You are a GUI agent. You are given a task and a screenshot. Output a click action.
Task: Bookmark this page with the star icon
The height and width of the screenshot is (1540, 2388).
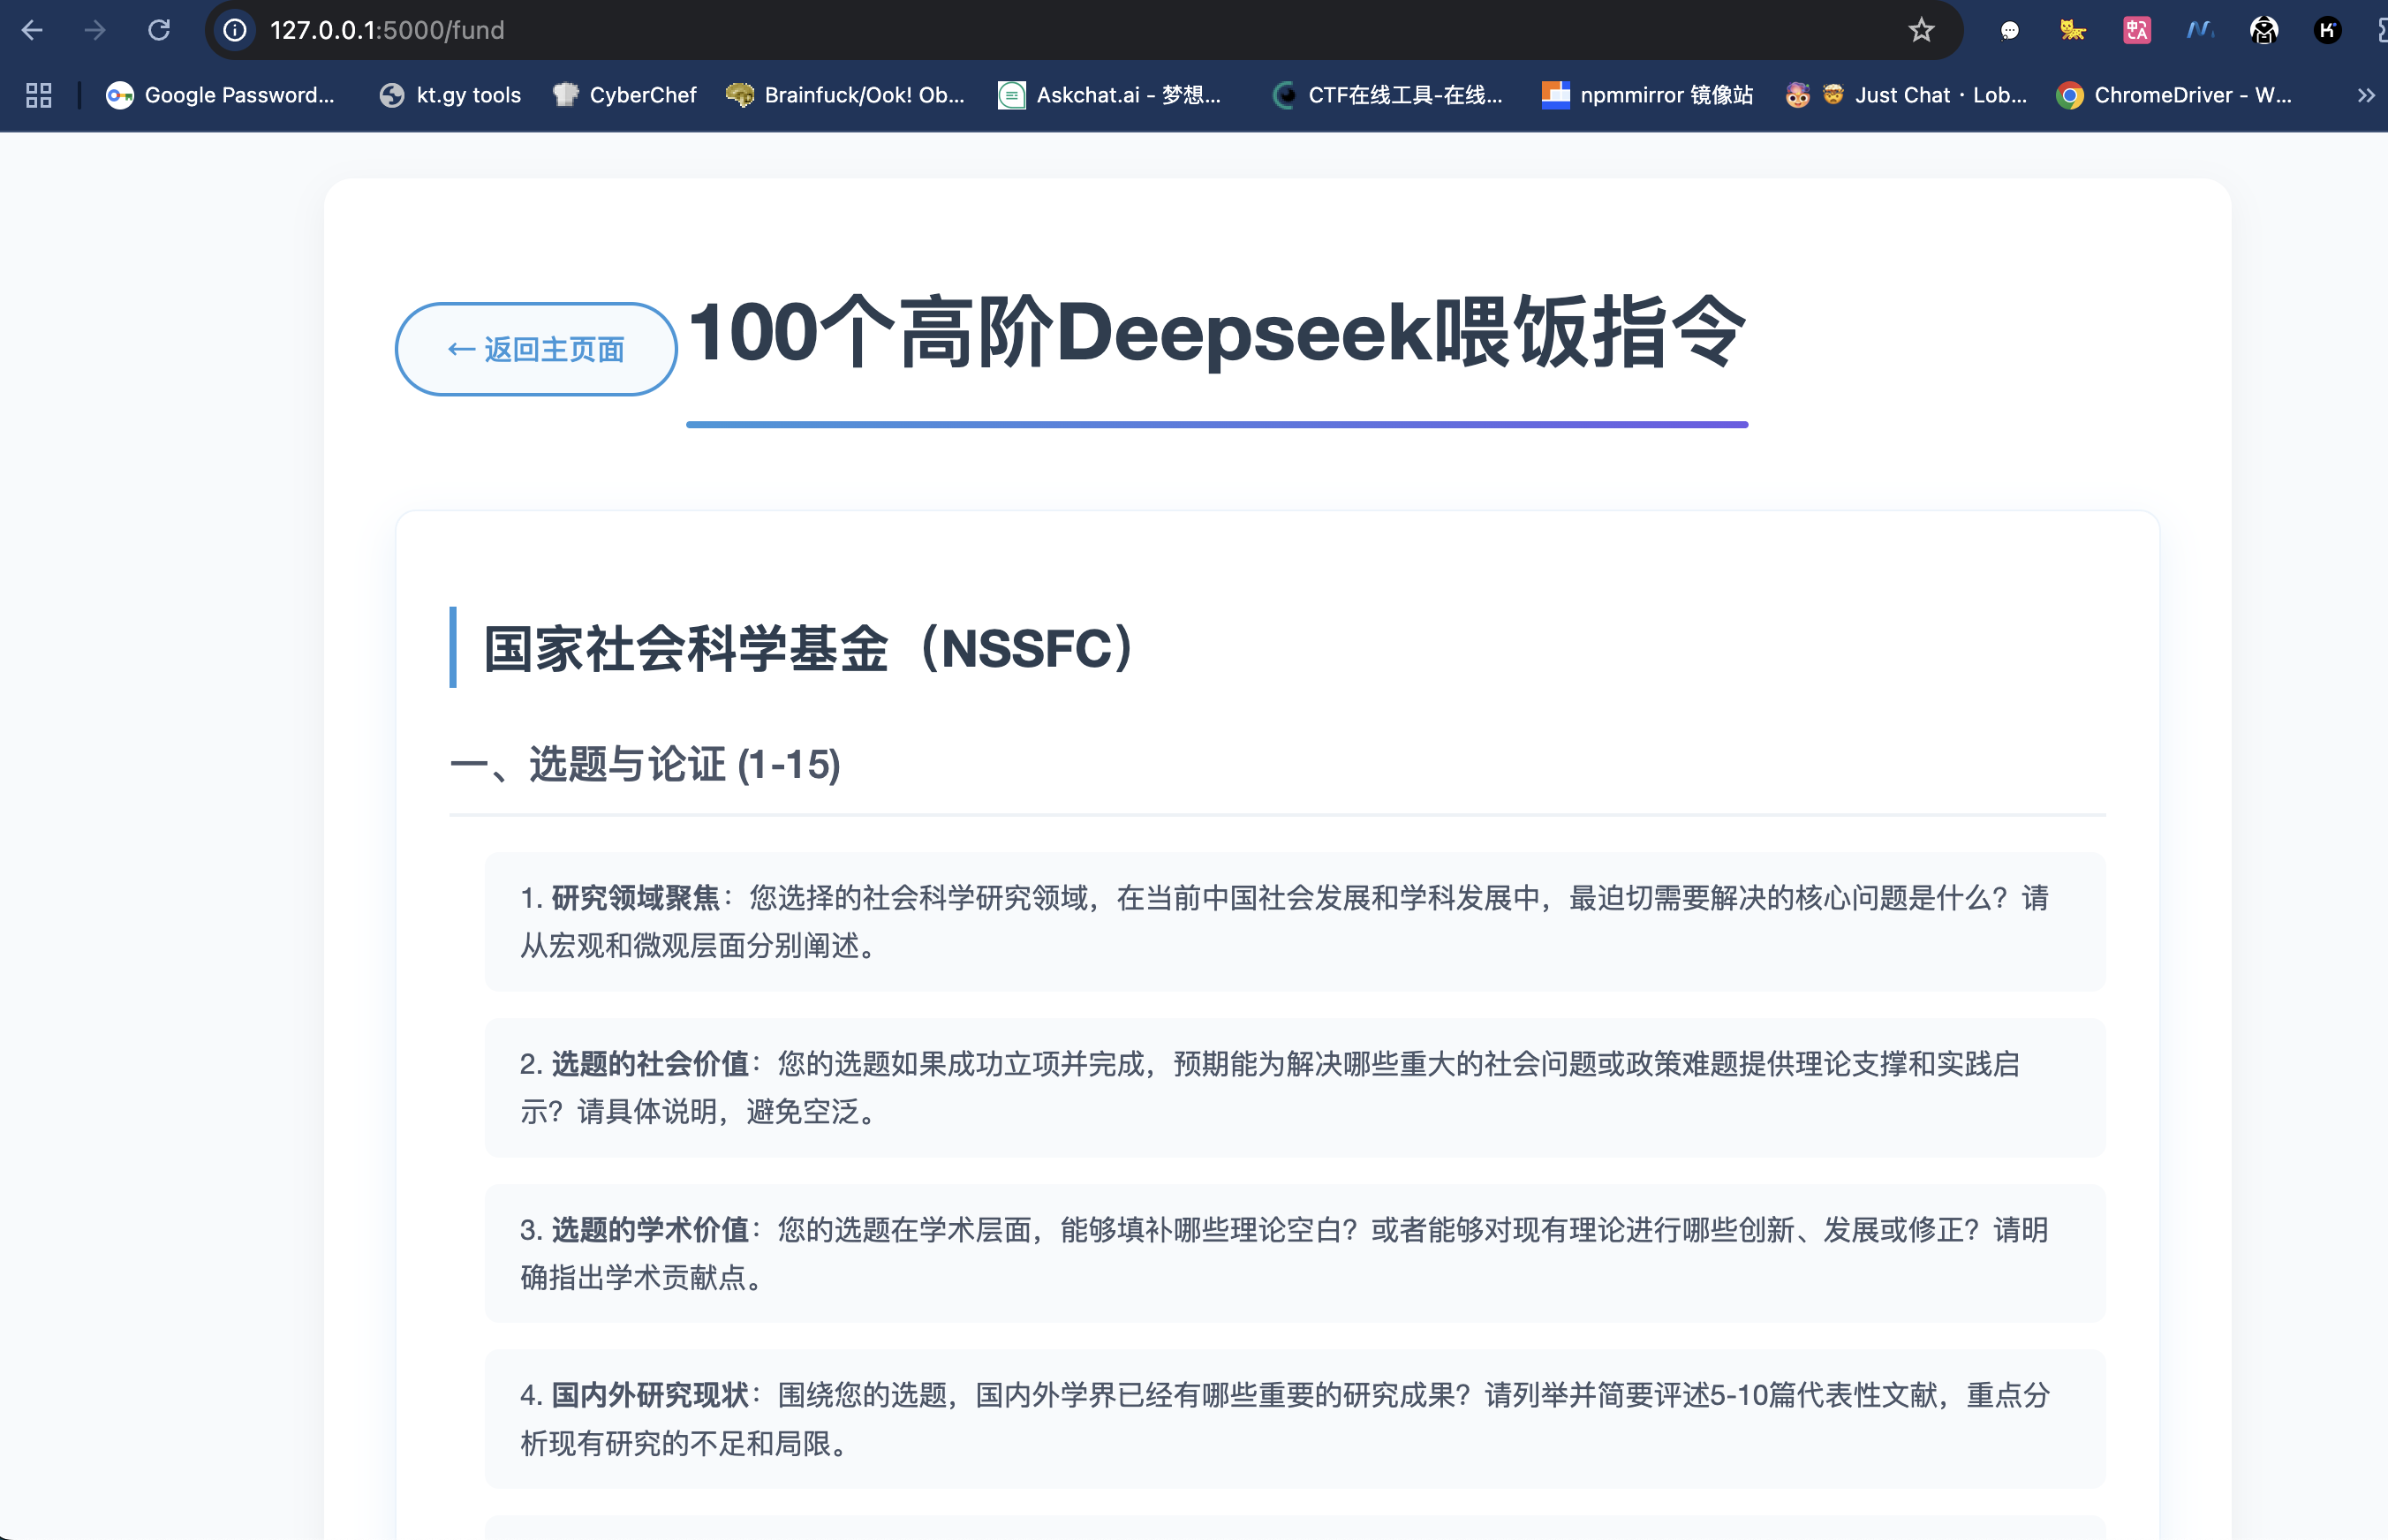click(1921, 30)
